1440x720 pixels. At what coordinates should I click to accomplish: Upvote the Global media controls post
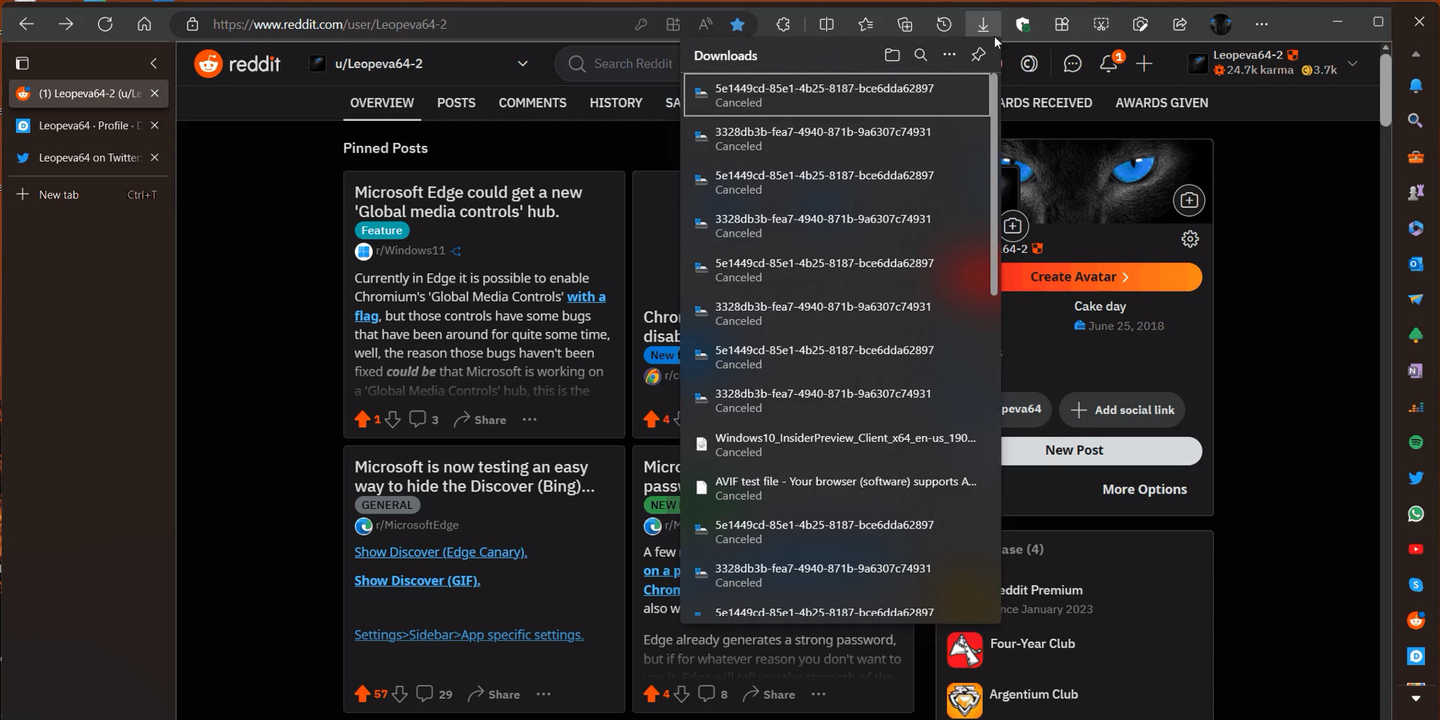(x=362, y=420)
